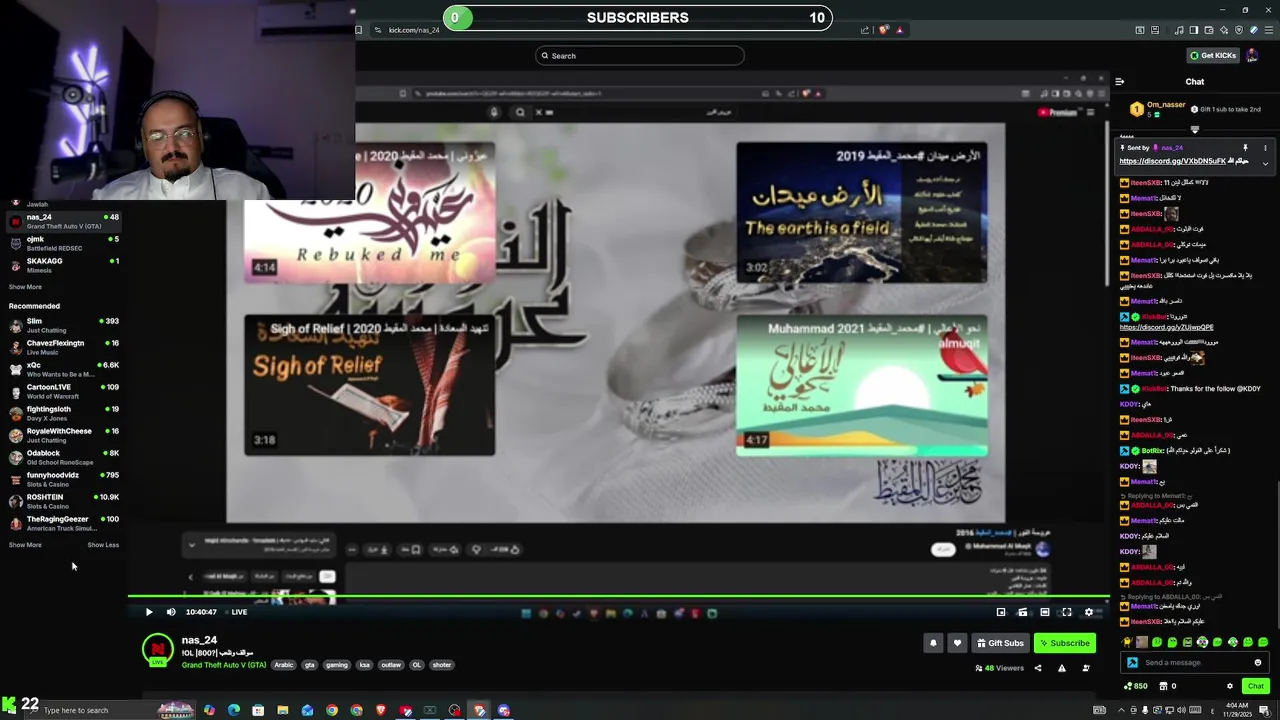Select the outlaw tag chip
1280x720 pixels.
click(391, 665)
